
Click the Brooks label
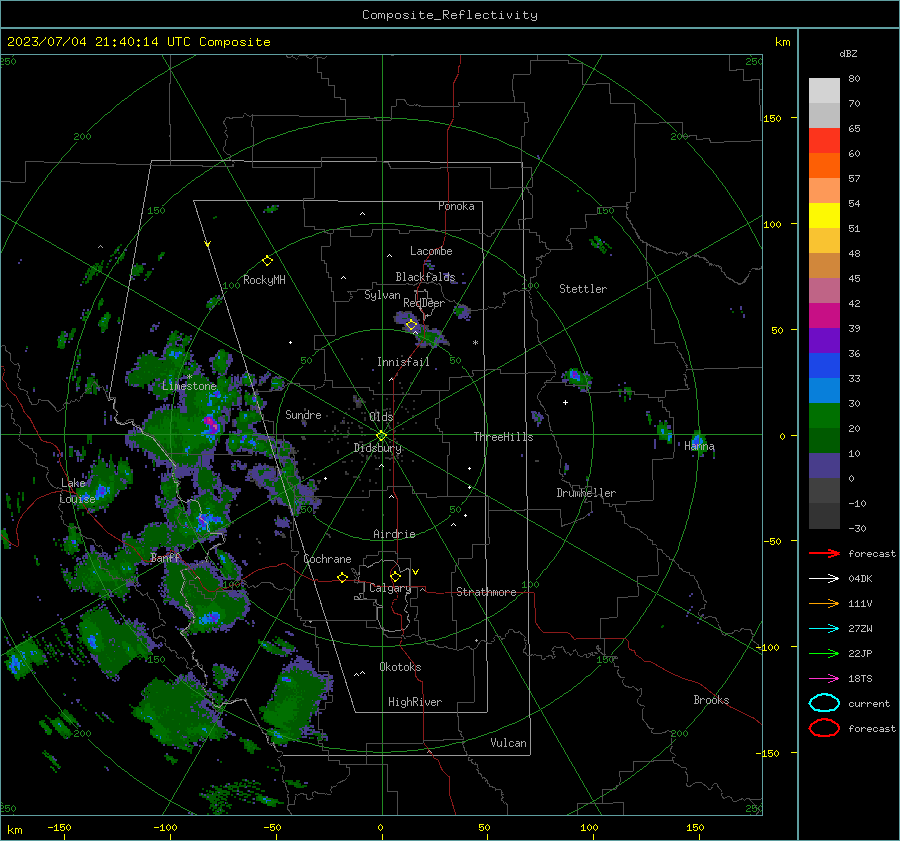pyautogui.click(x=711, y=700)
